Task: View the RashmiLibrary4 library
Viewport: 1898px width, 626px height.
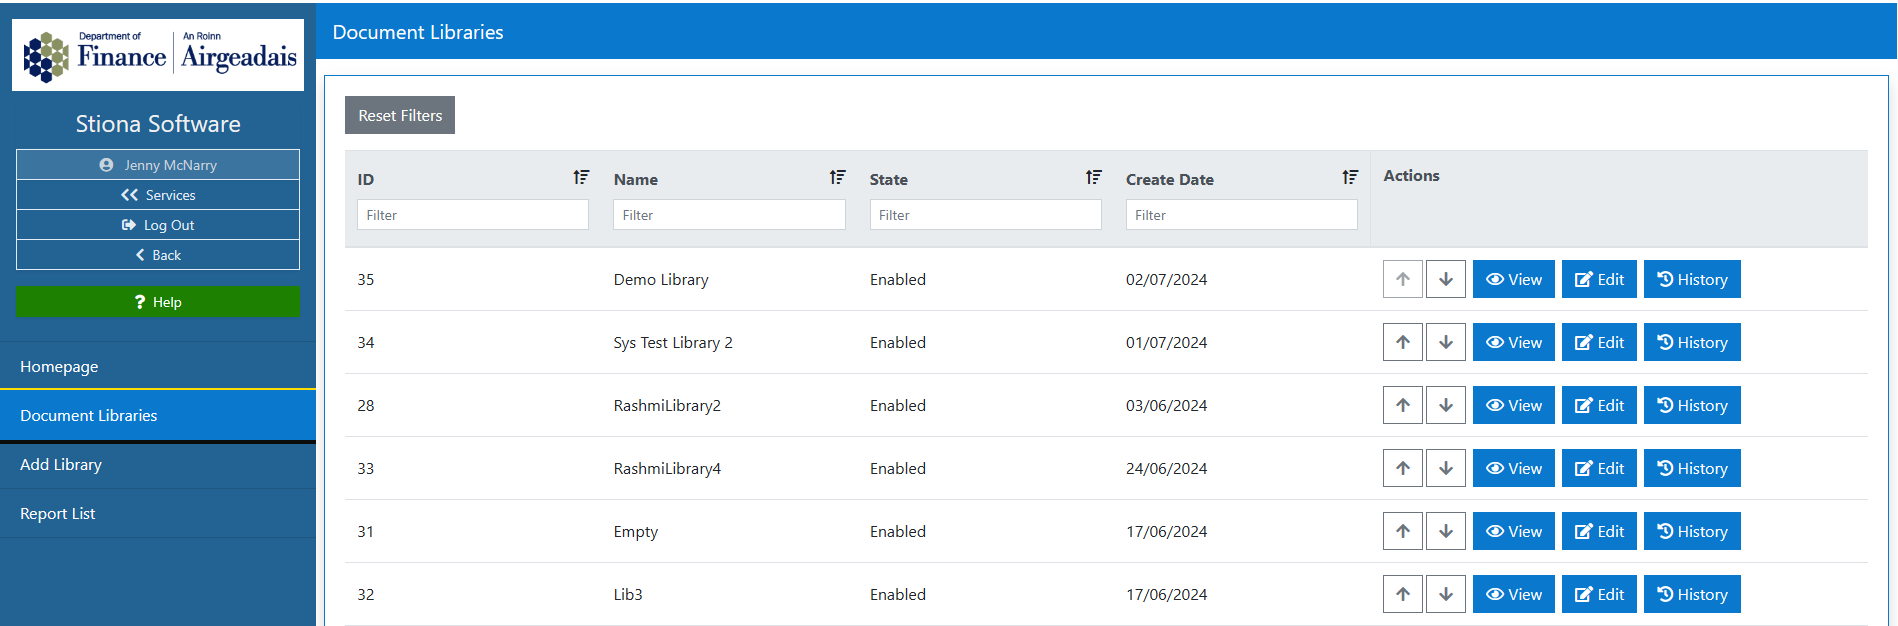Action: (x=1514, y=468)
